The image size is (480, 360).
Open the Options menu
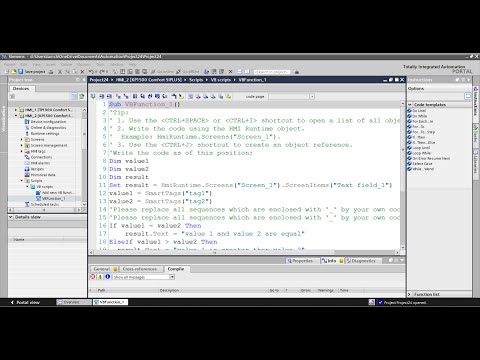84,64
